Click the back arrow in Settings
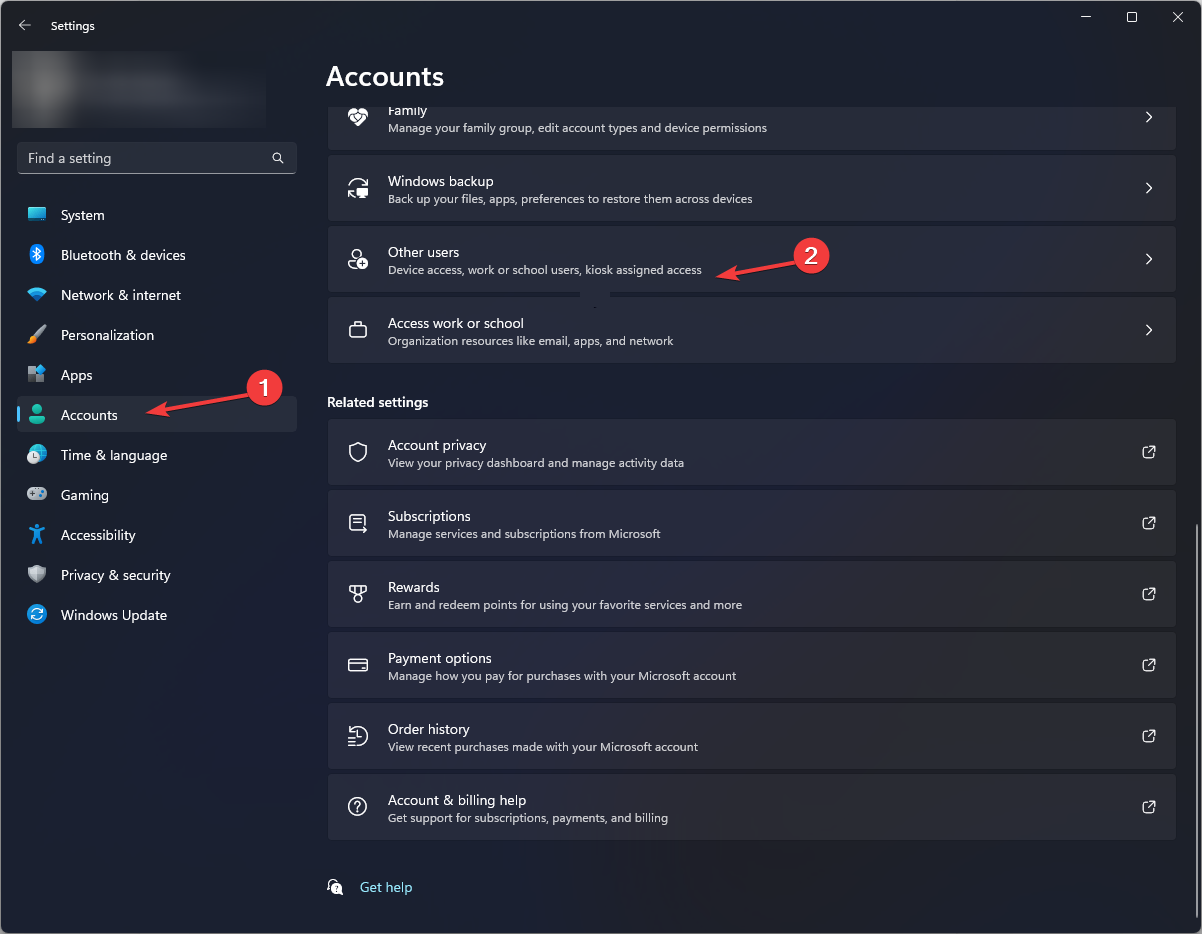The width and height of the screenshot is (1202, 934). 25,26
